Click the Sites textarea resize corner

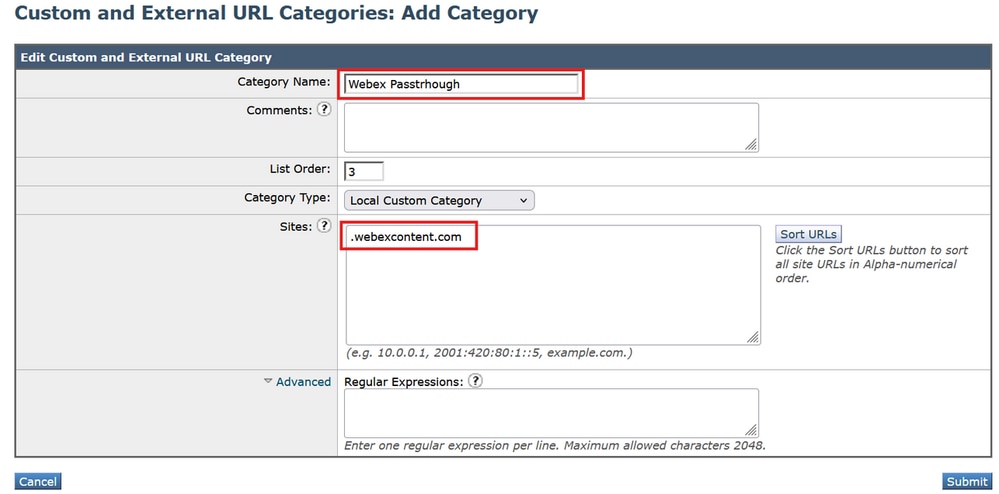pyautogui.click(x=751, y=337)
